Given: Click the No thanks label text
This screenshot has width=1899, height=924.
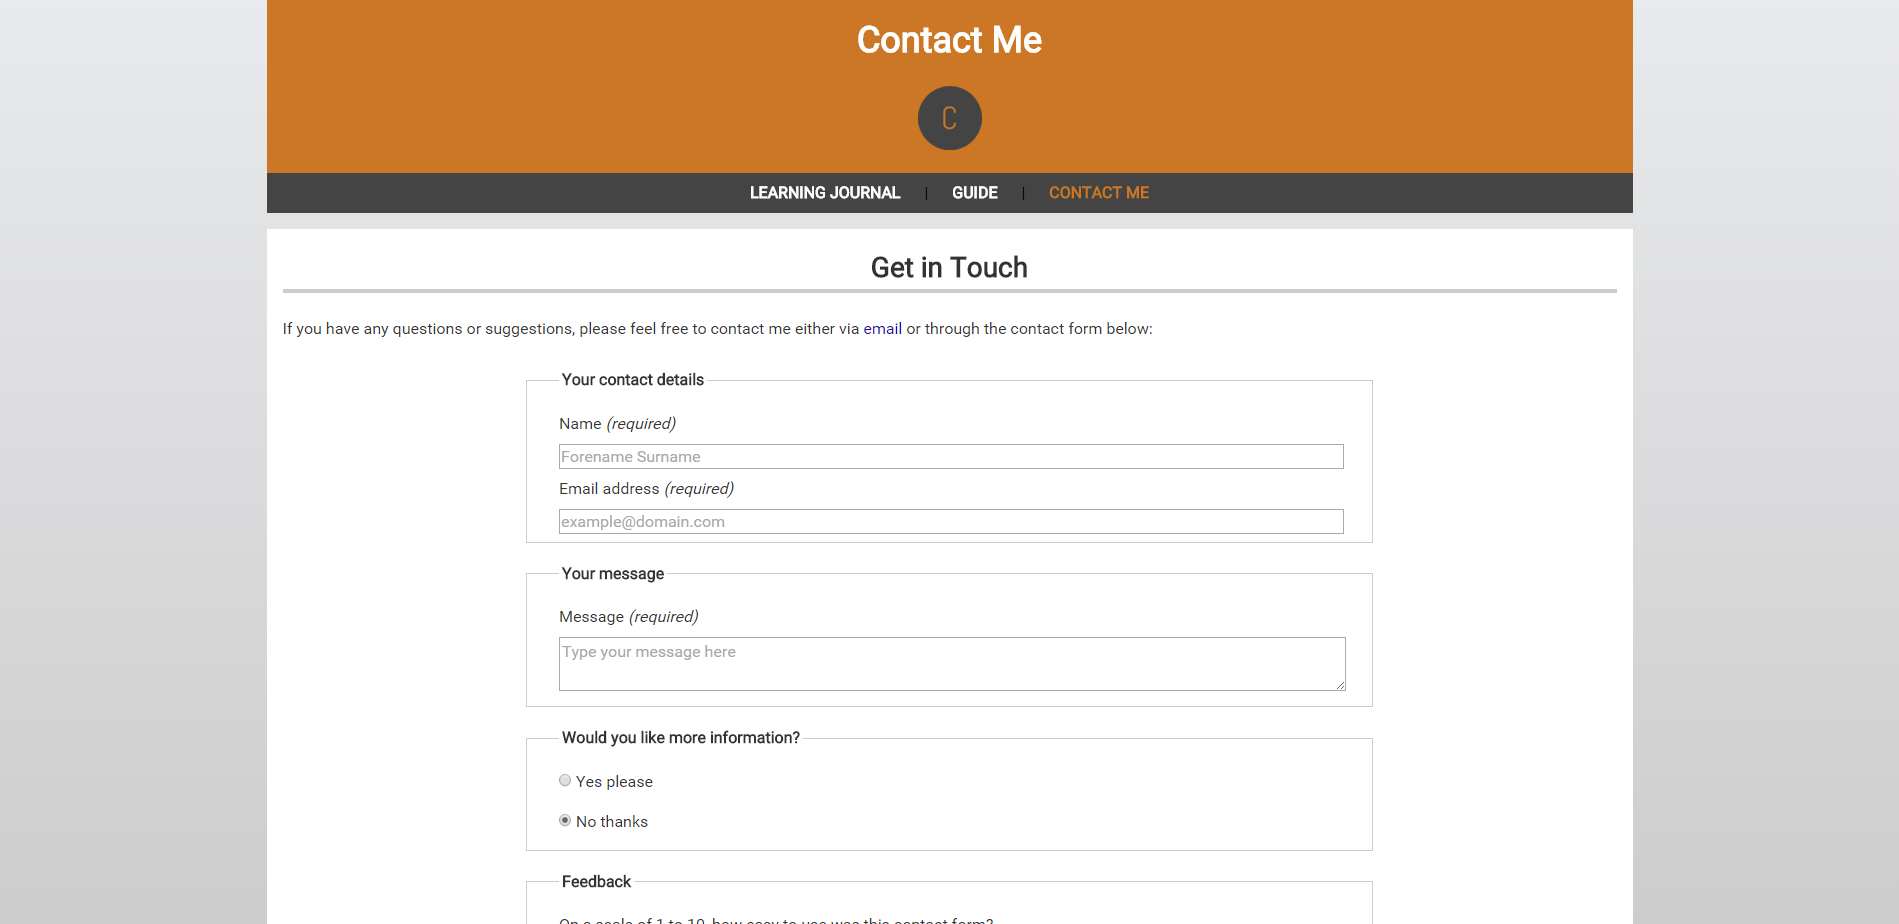Looking at the screenshot, I should coord(612,822).
